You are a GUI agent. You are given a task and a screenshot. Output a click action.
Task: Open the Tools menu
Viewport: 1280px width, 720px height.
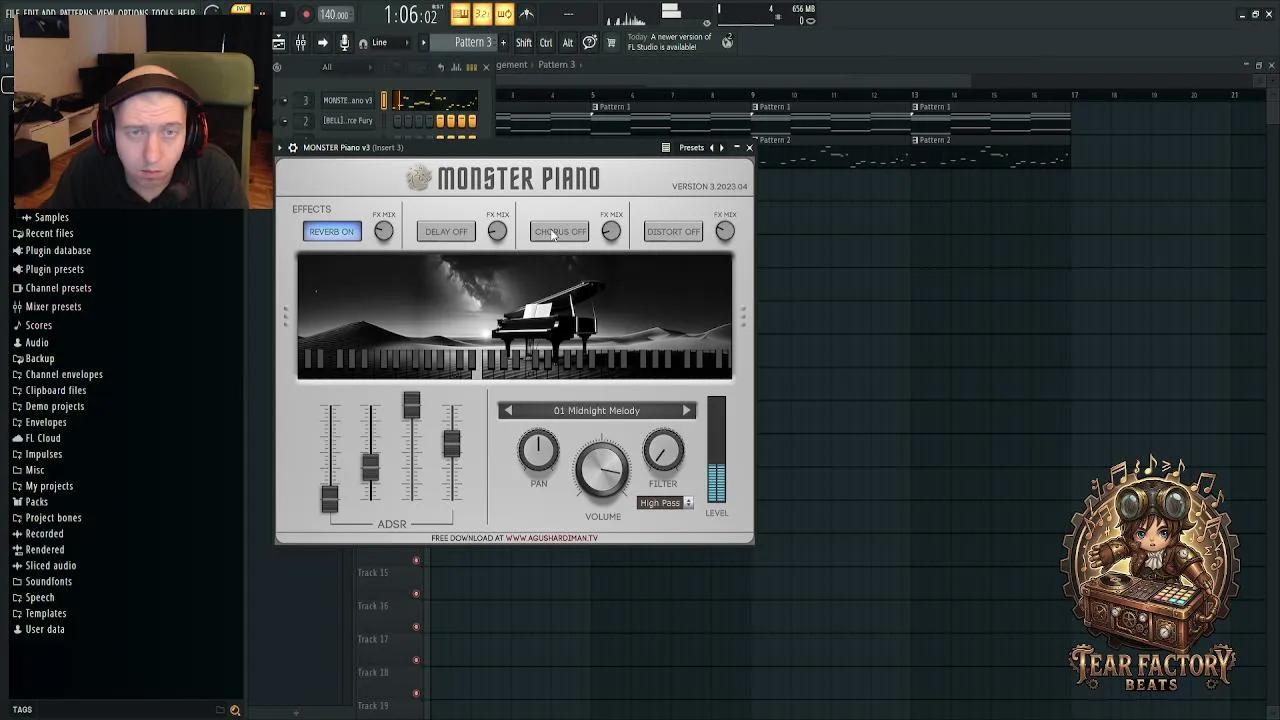coord(162,13)
